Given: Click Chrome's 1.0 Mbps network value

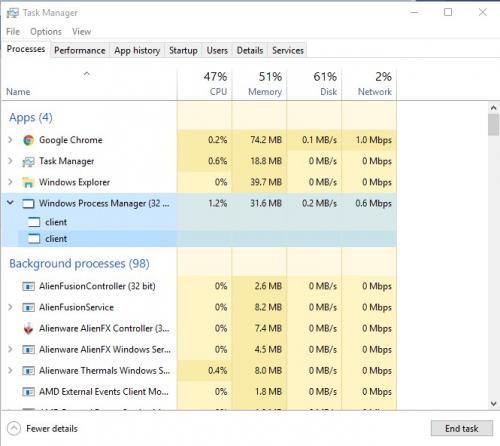Looking at the screenshot, I should [373, 140].
